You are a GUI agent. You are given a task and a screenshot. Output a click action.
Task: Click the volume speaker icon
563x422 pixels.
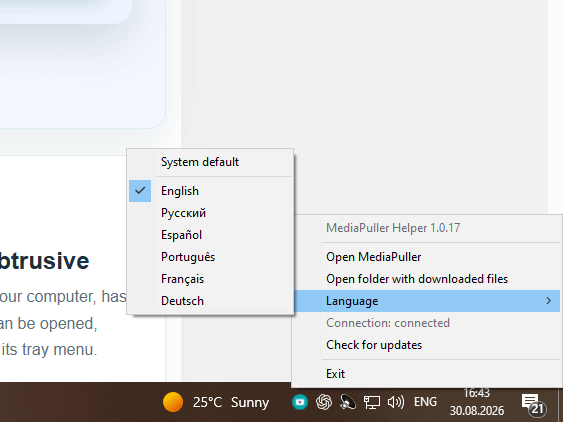(396, 402)
